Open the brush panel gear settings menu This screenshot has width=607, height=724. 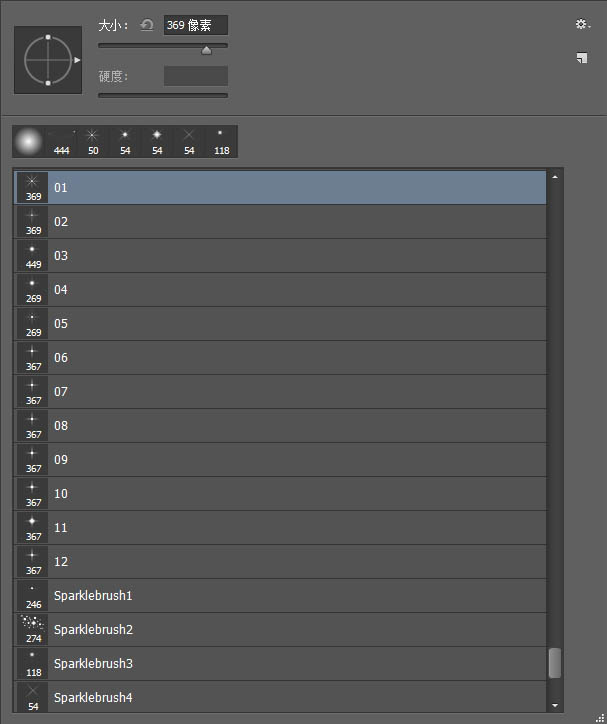point(583,24)
